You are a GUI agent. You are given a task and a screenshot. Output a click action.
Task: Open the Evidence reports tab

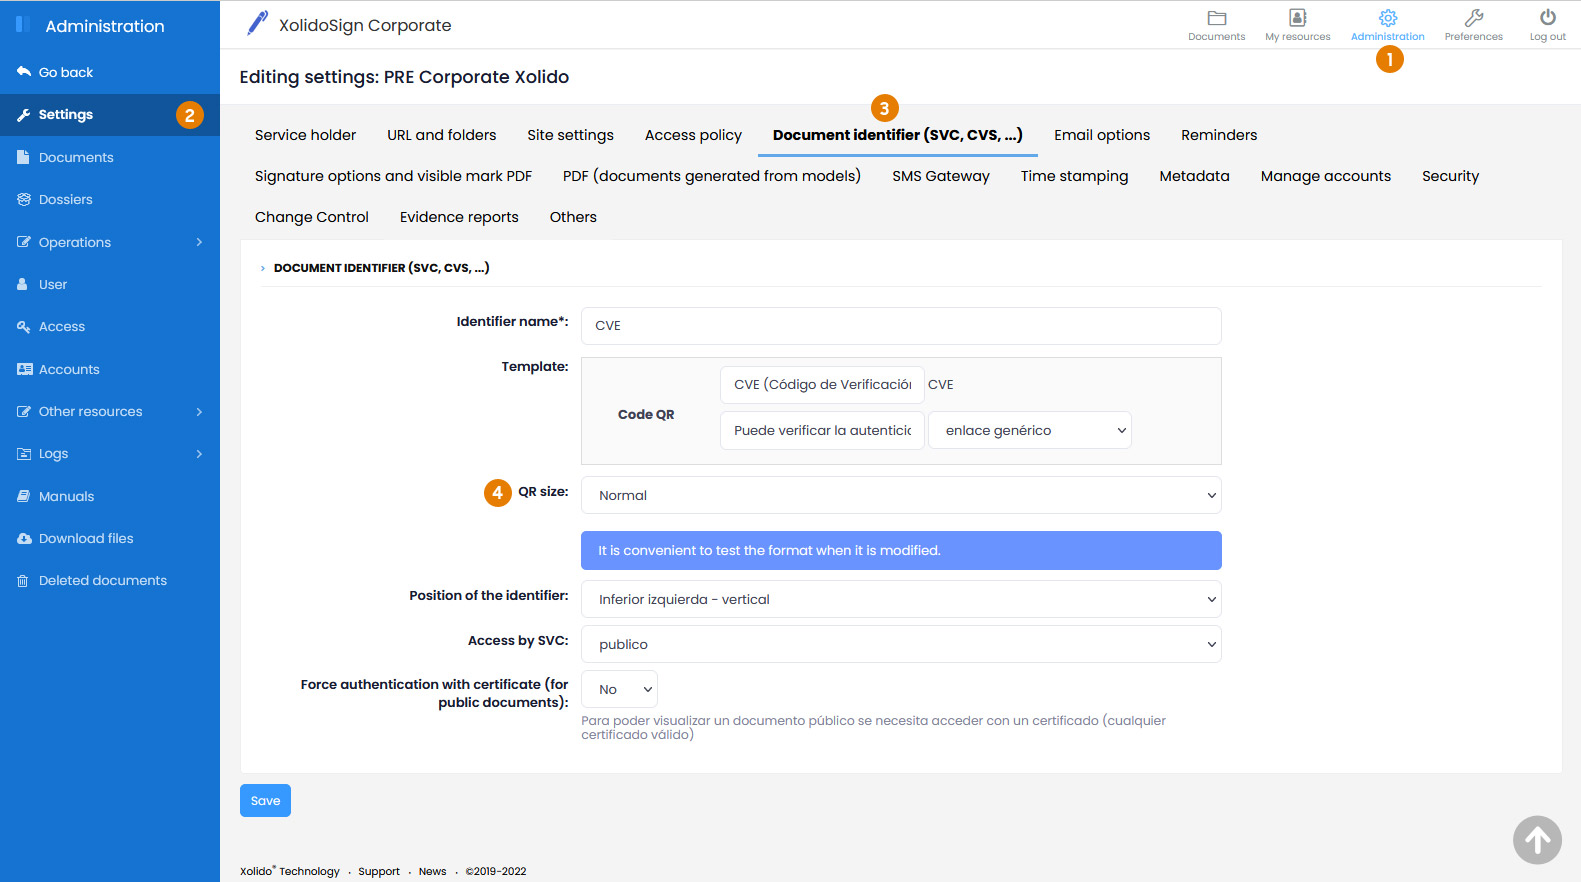pos(459,217)
